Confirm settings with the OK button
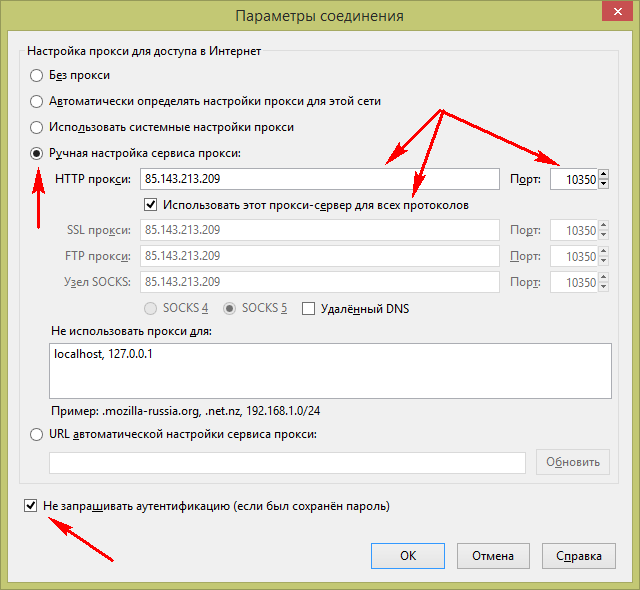The image size is (640, 590). [408, 556]
